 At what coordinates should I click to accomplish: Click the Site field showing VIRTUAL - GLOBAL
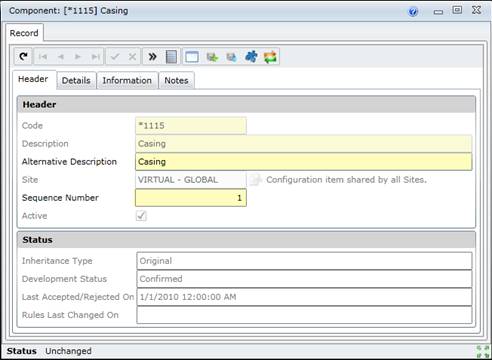[191, 180]
